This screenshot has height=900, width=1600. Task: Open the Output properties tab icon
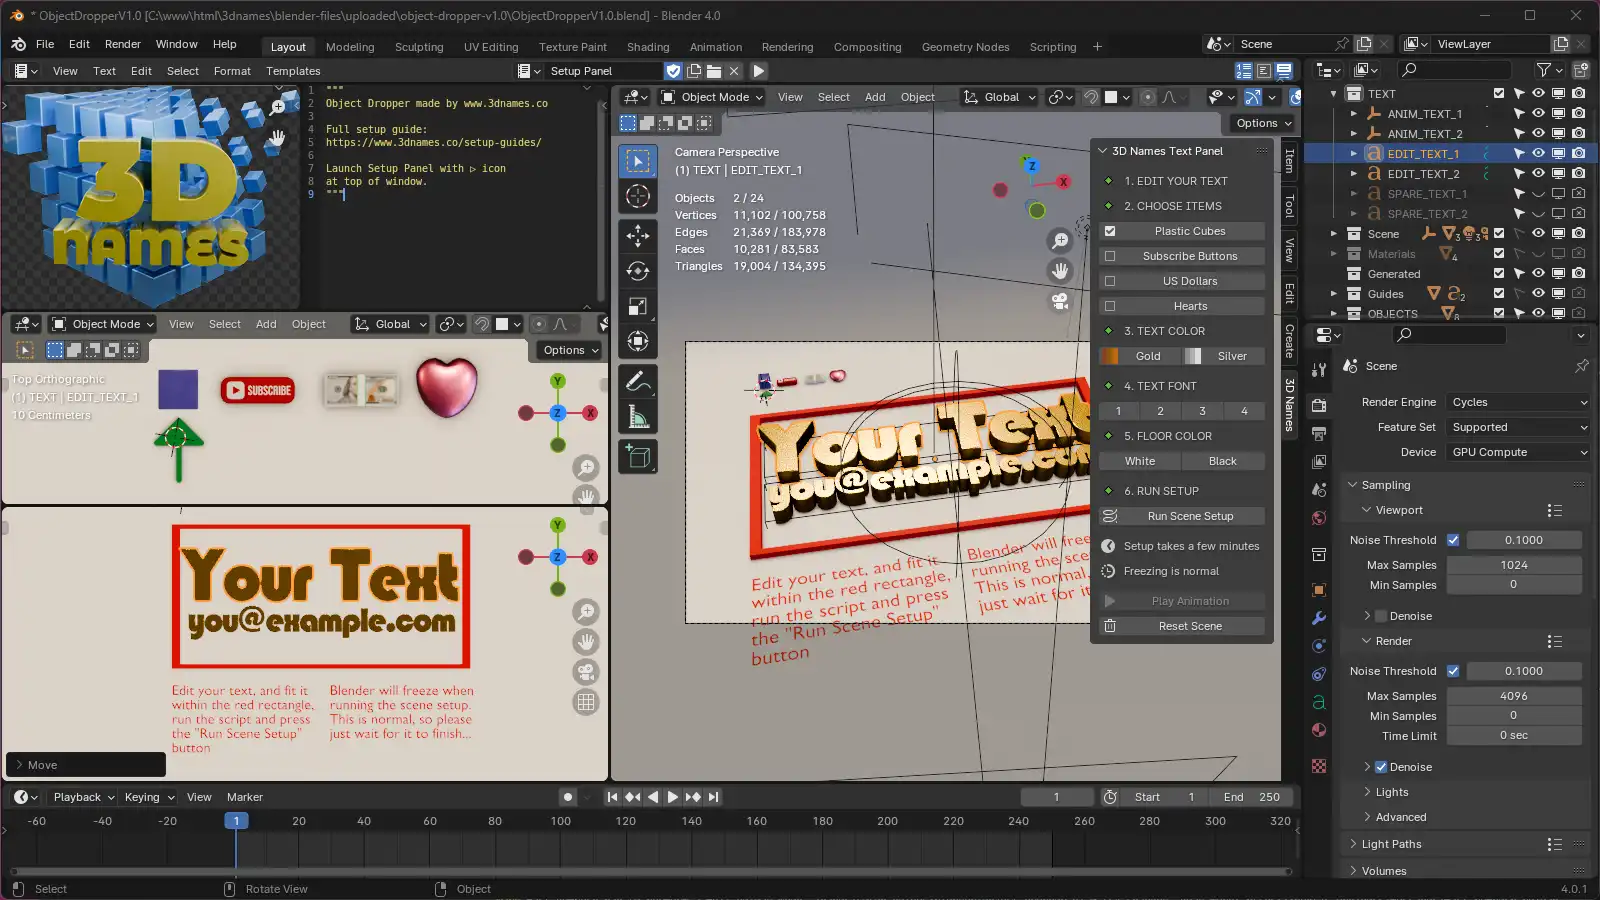pos(1319,434)
